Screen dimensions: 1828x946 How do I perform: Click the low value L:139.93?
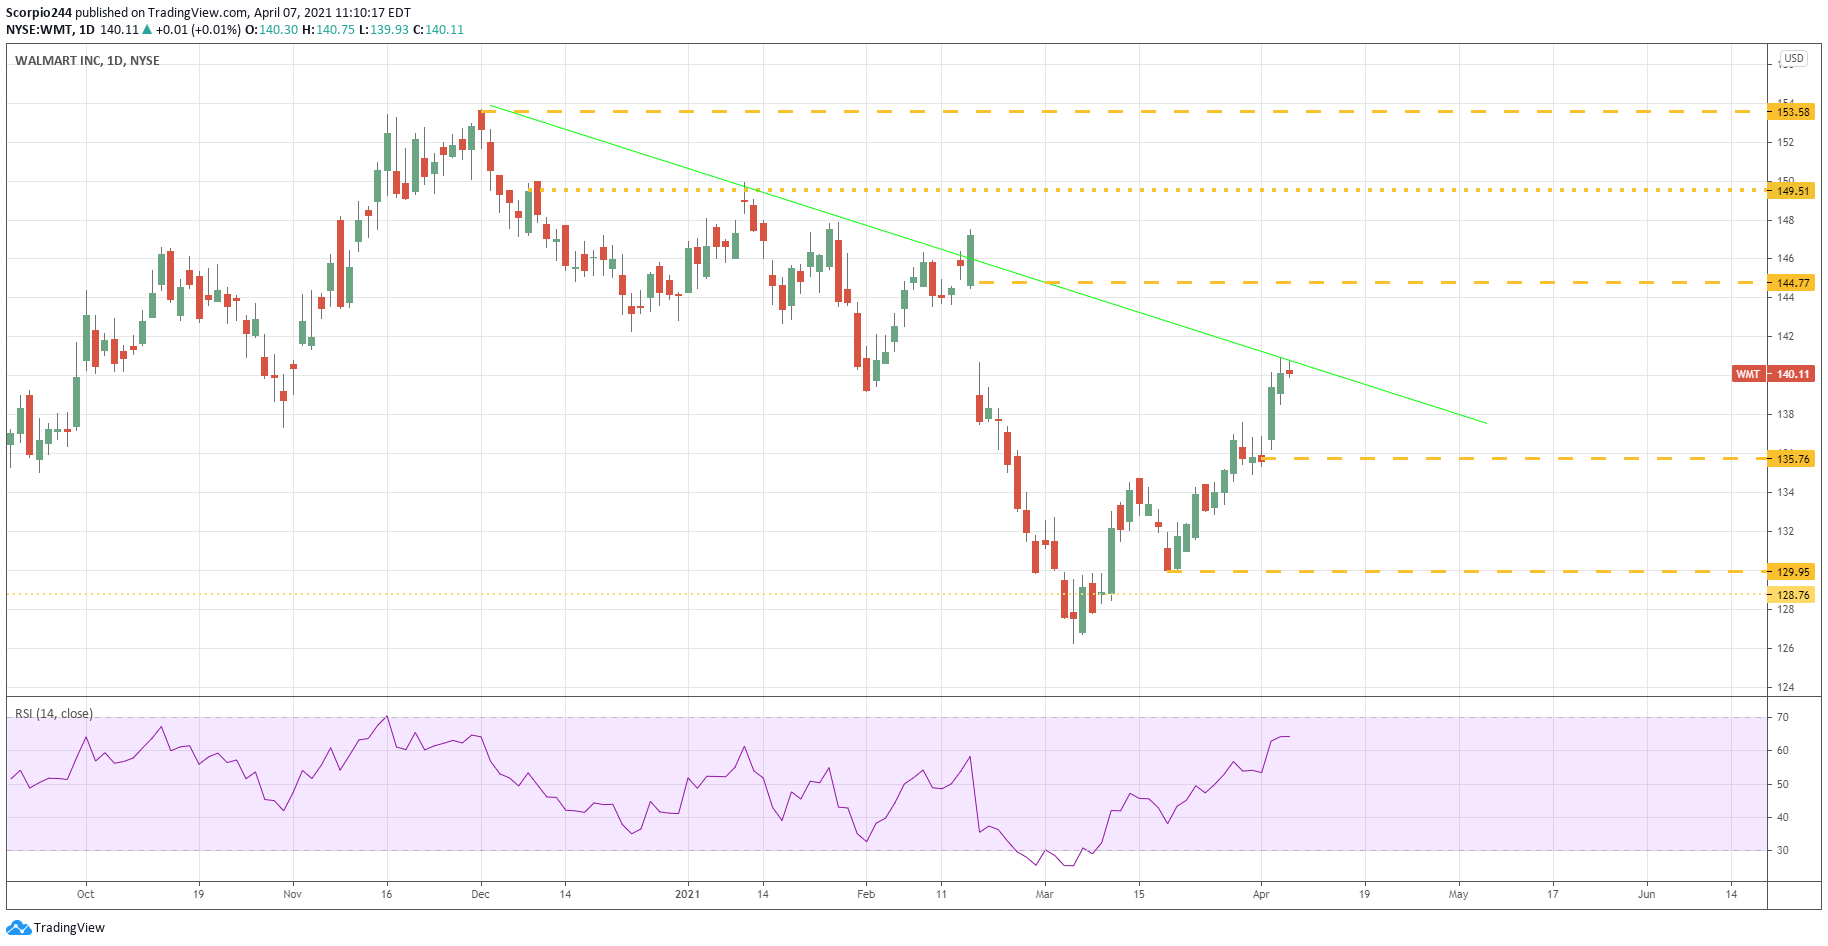coord(384,30)
